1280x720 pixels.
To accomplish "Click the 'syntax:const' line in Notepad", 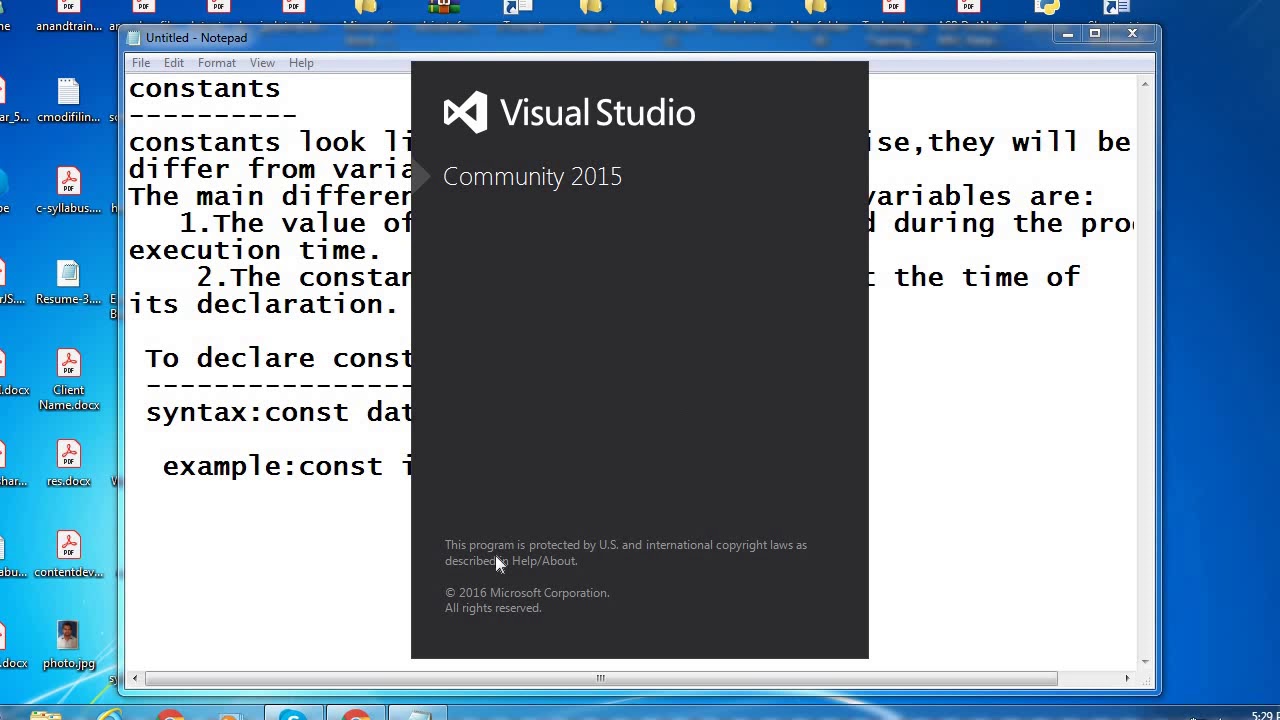I will [279, 412].
